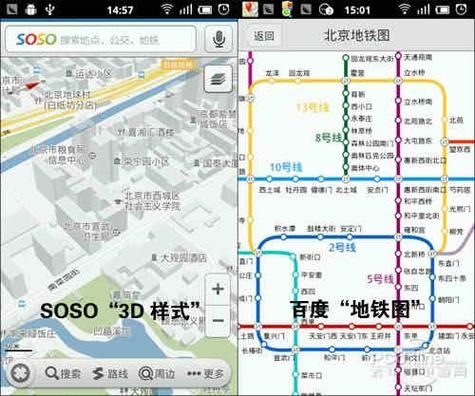Zoom in with the plus button
The image size is (475, 396).
(x=218, y=289)
